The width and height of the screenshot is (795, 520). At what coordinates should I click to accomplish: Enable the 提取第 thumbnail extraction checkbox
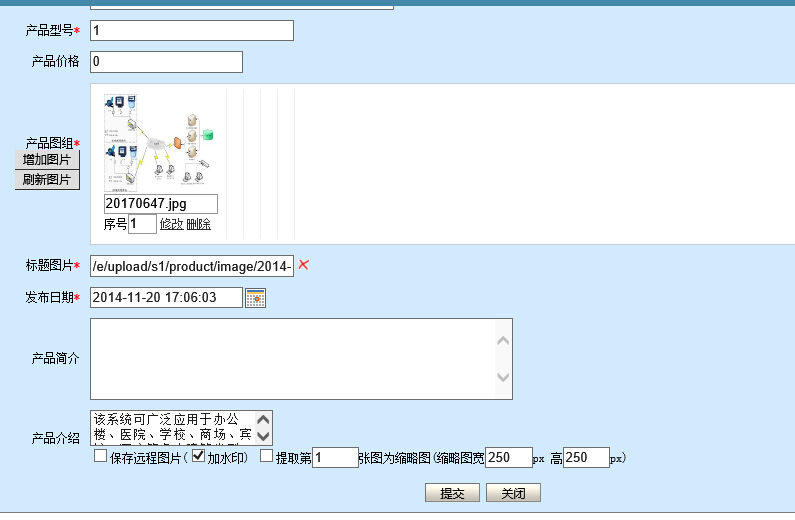[x=266, y=457]
